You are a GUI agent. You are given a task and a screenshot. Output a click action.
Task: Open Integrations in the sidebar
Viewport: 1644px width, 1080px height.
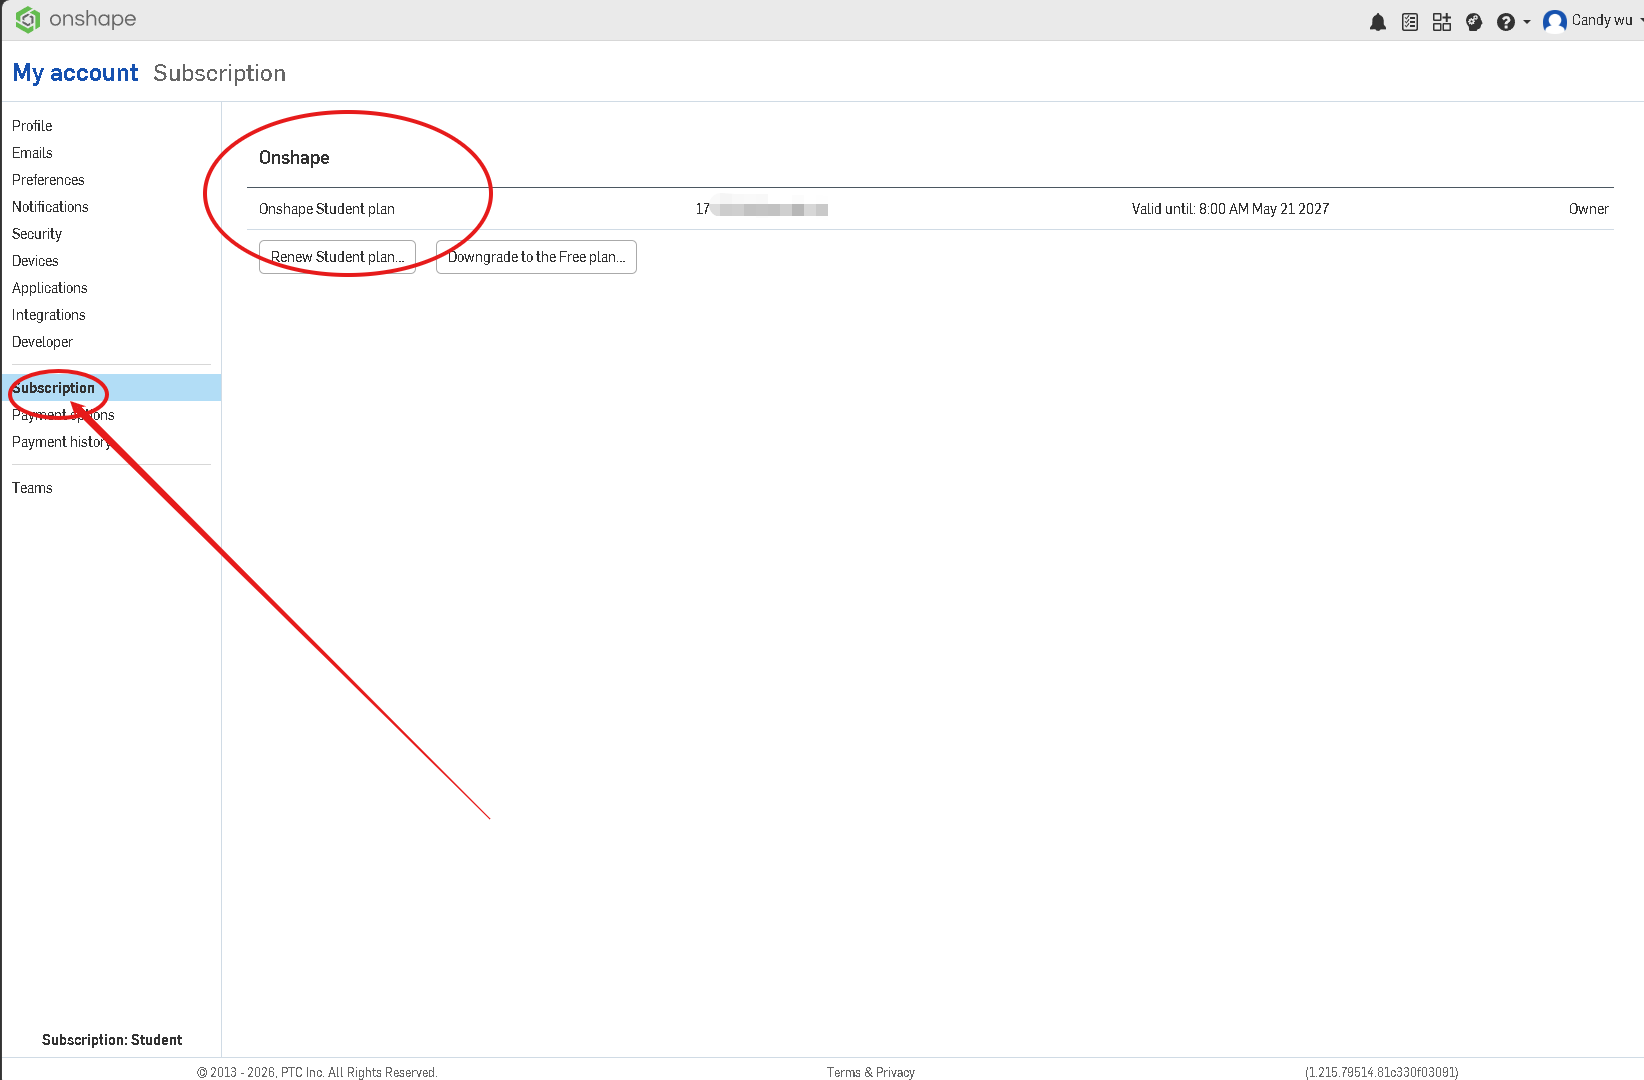pyautogui.click(x=49, y=315)
